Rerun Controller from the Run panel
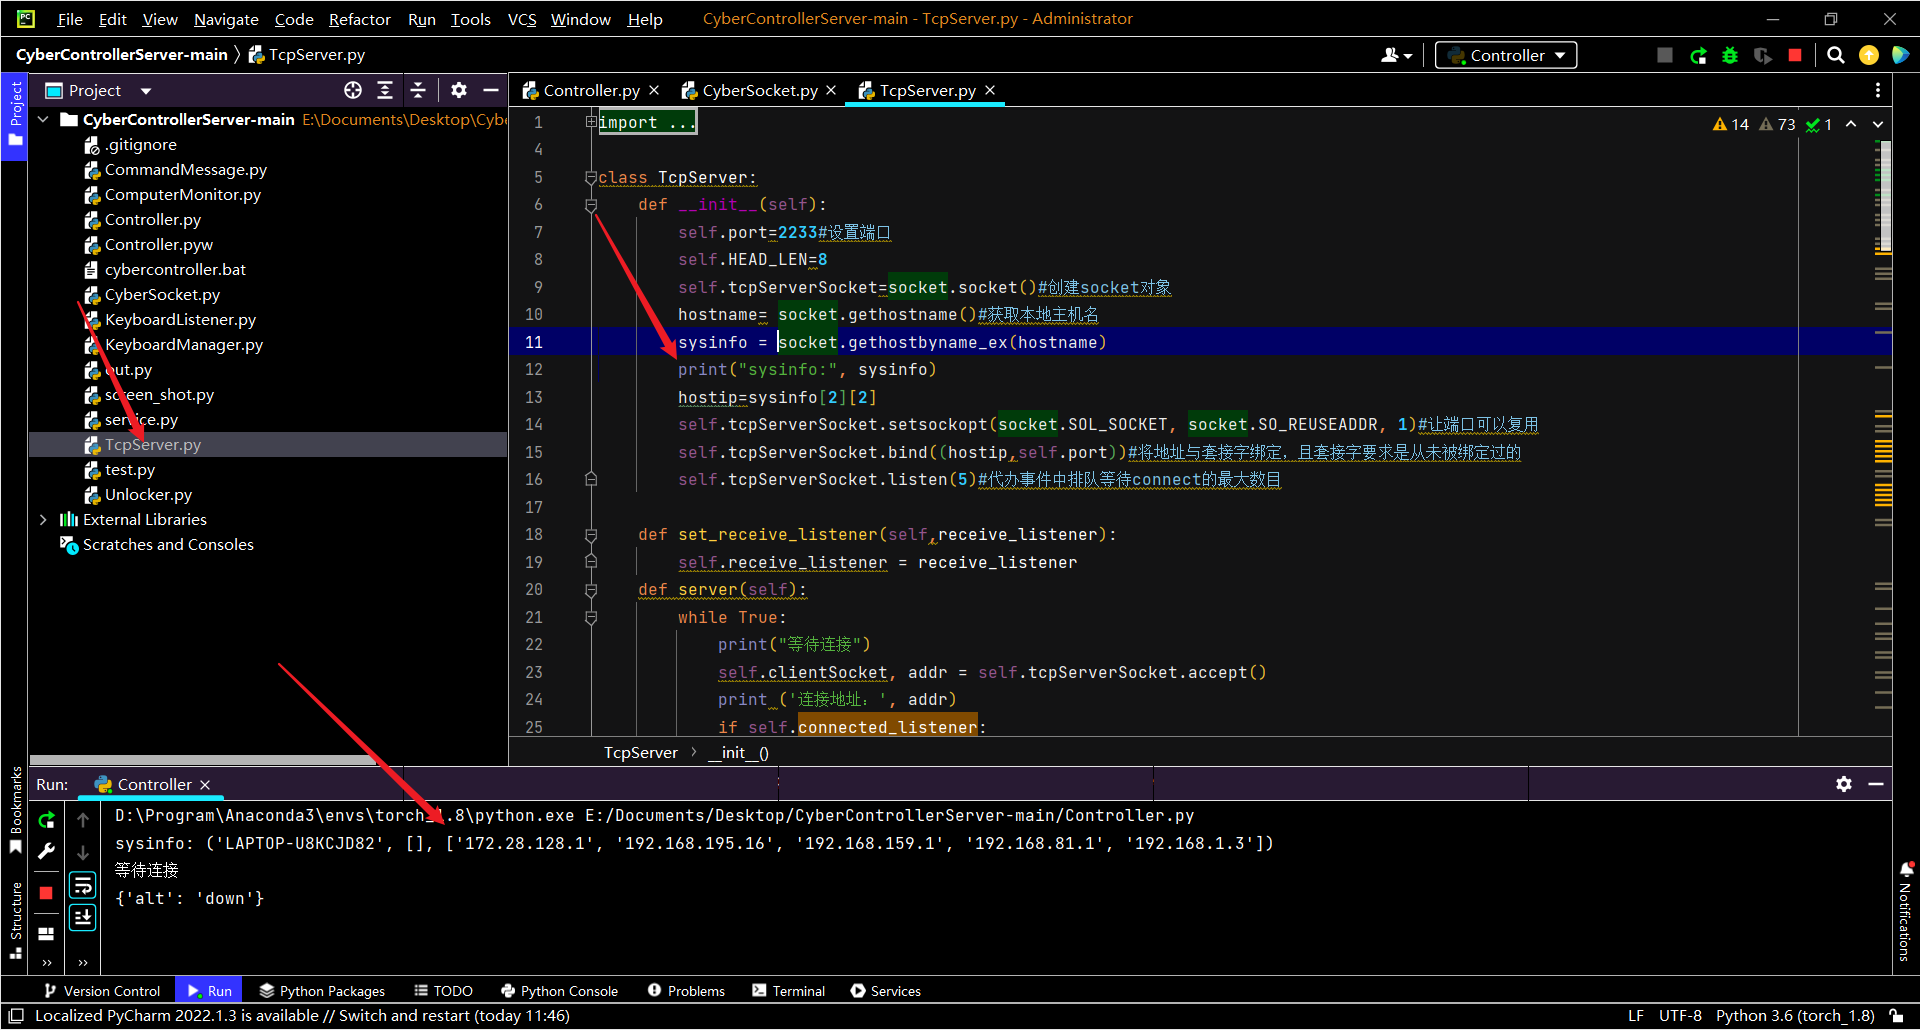Image resolution: width=1920 pixels, height=1030 pixels. (x=46, y=820)
